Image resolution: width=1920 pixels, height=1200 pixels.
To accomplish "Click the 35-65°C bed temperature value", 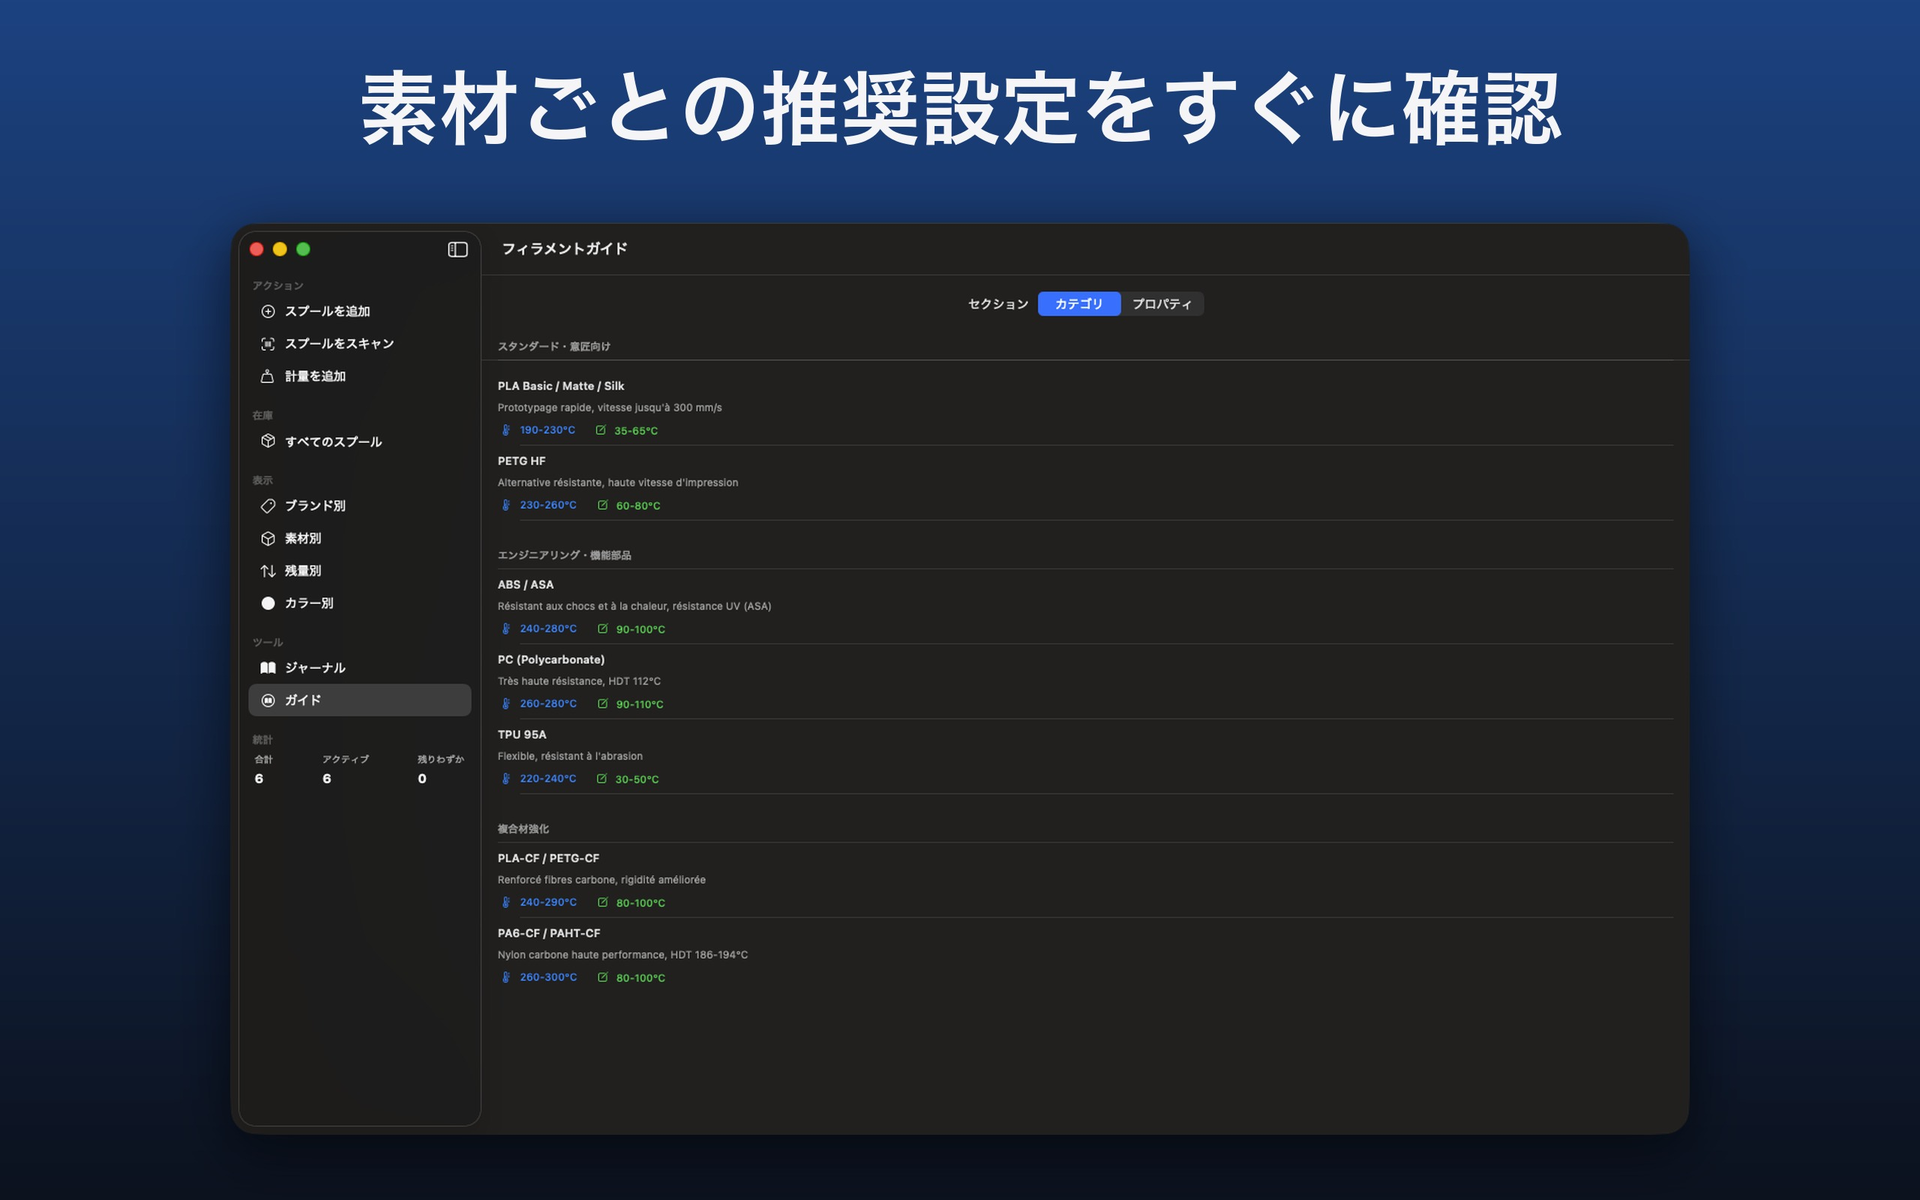I will click(x=636, y=431).
